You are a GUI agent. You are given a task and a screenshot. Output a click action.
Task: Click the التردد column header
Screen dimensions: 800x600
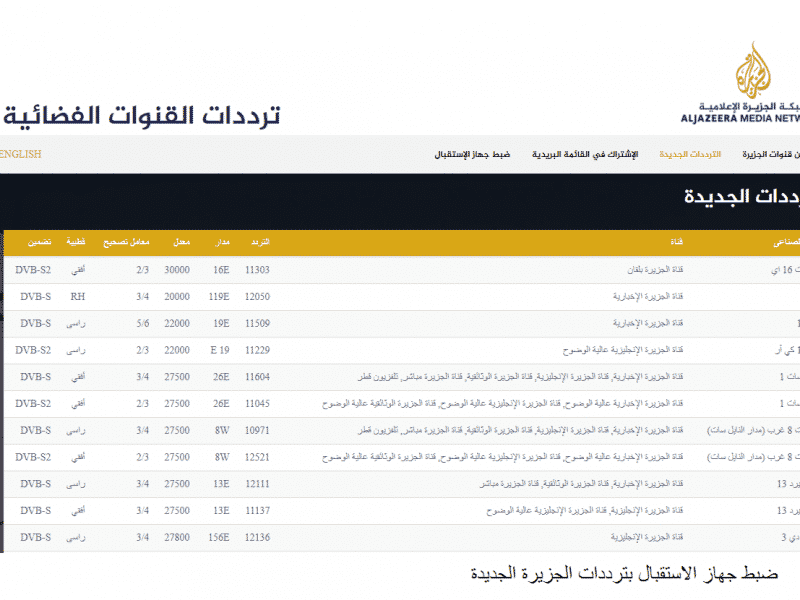tap(260, 242)
